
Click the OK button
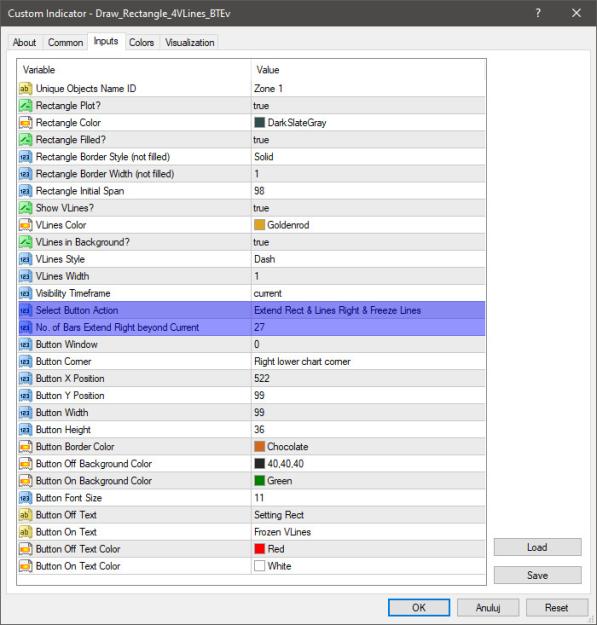click(419, 607)
